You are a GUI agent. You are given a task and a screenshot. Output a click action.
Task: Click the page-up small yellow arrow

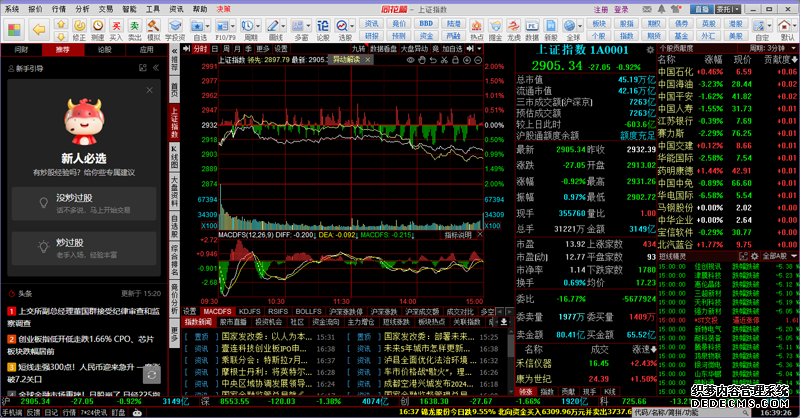(x=61, y=24)
